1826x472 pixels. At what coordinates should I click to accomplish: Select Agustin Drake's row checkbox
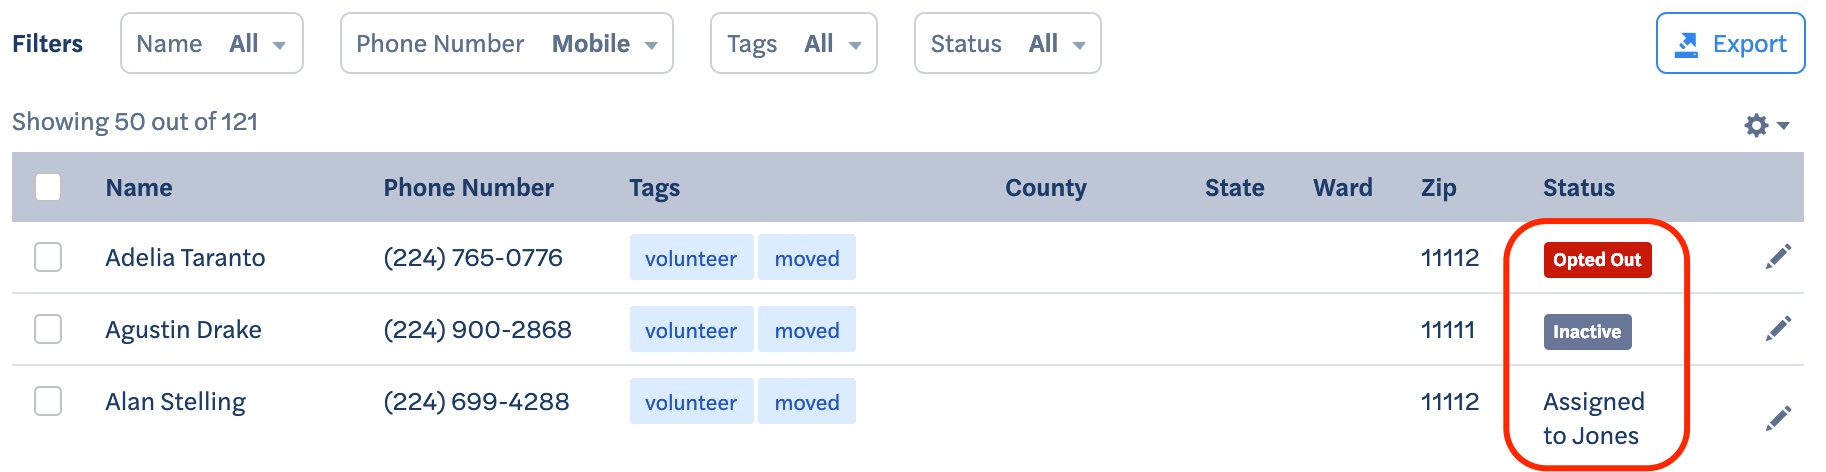(x=48, y=329)
